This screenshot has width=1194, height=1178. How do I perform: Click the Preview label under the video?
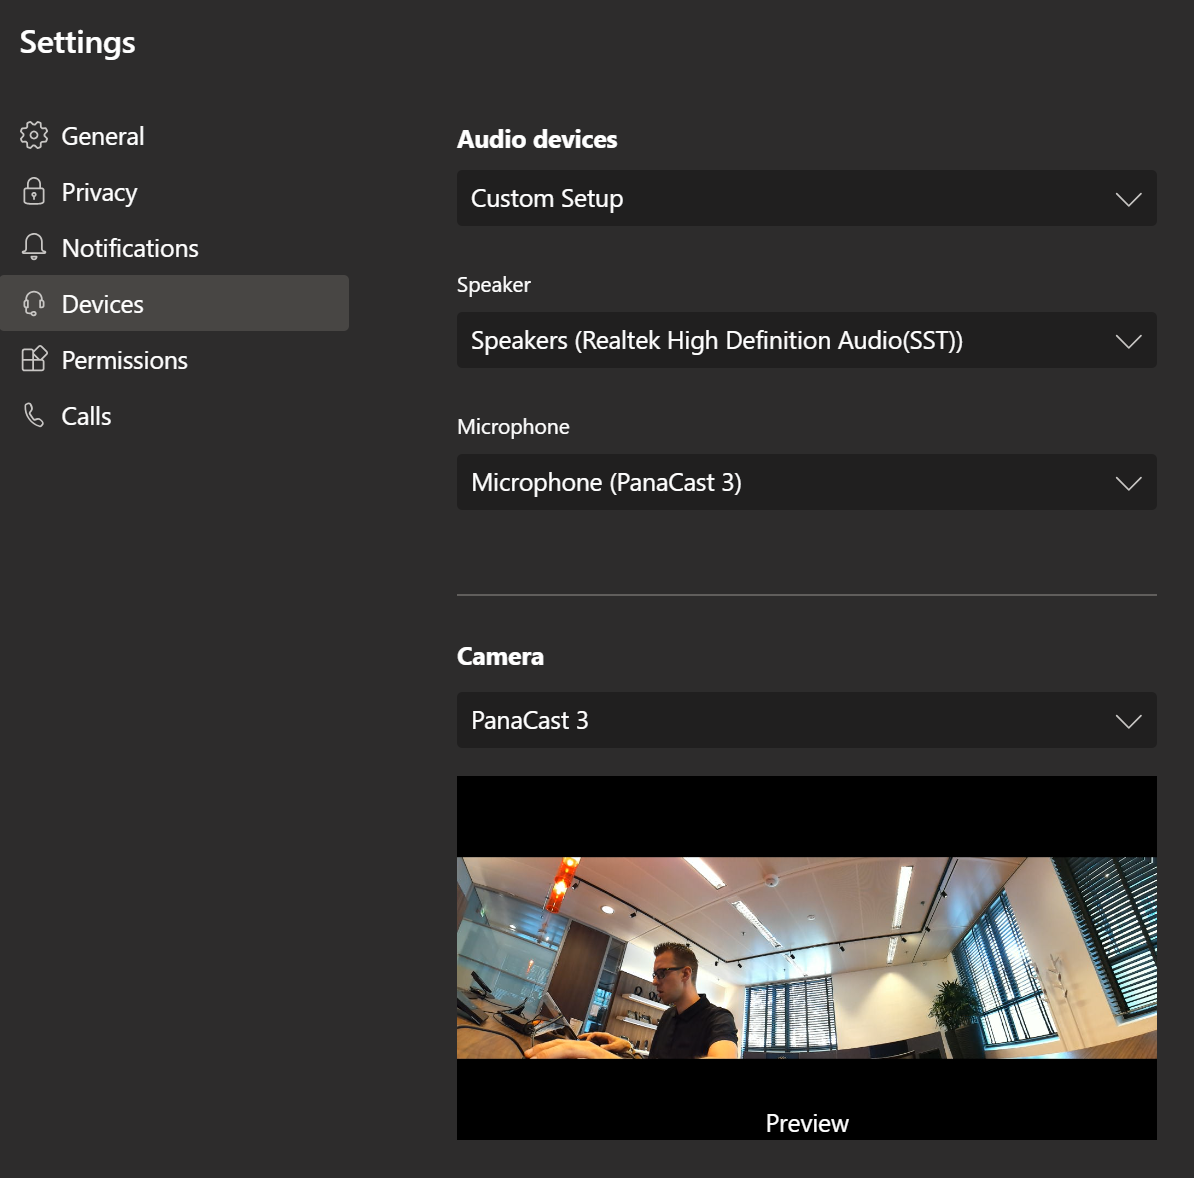point(807,1123)
